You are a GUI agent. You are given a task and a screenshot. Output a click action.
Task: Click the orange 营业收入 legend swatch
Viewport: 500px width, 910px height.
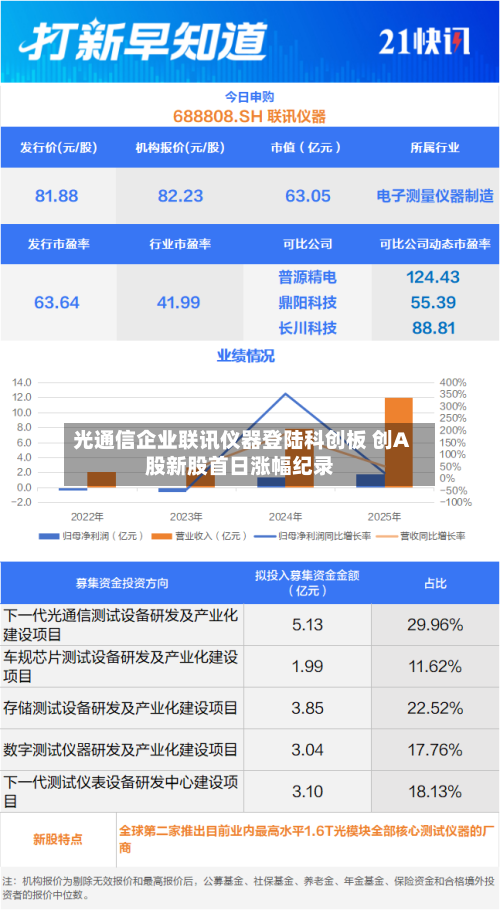162,536
